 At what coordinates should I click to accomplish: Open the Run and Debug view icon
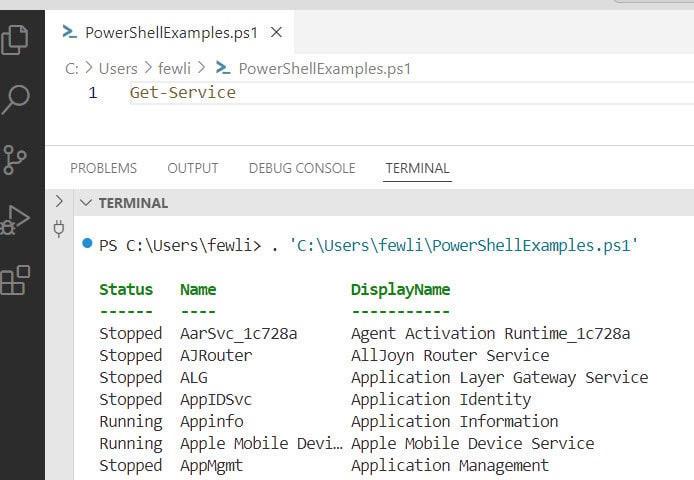click(x=15, y=220)
